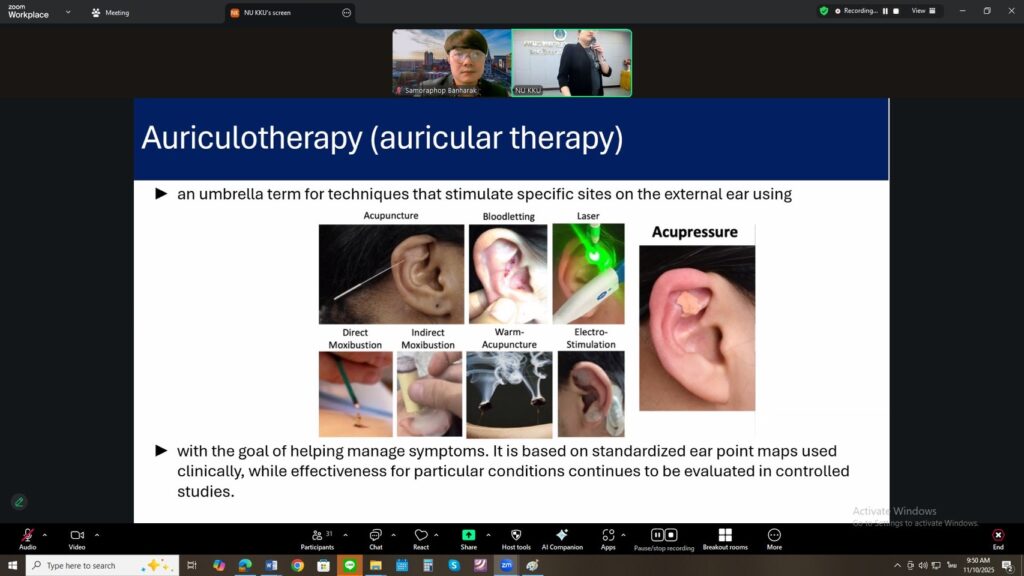Open the View layout menu

click(x=923, y=11)
